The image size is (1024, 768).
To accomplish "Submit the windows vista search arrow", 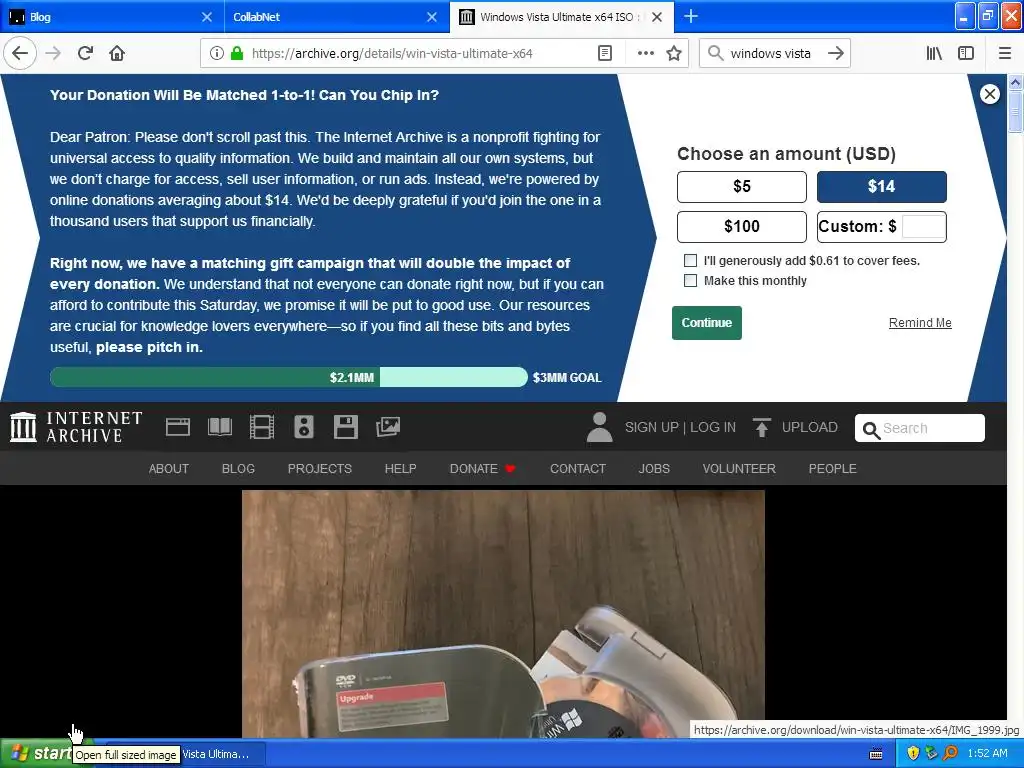I will click(x=835, y=53).
